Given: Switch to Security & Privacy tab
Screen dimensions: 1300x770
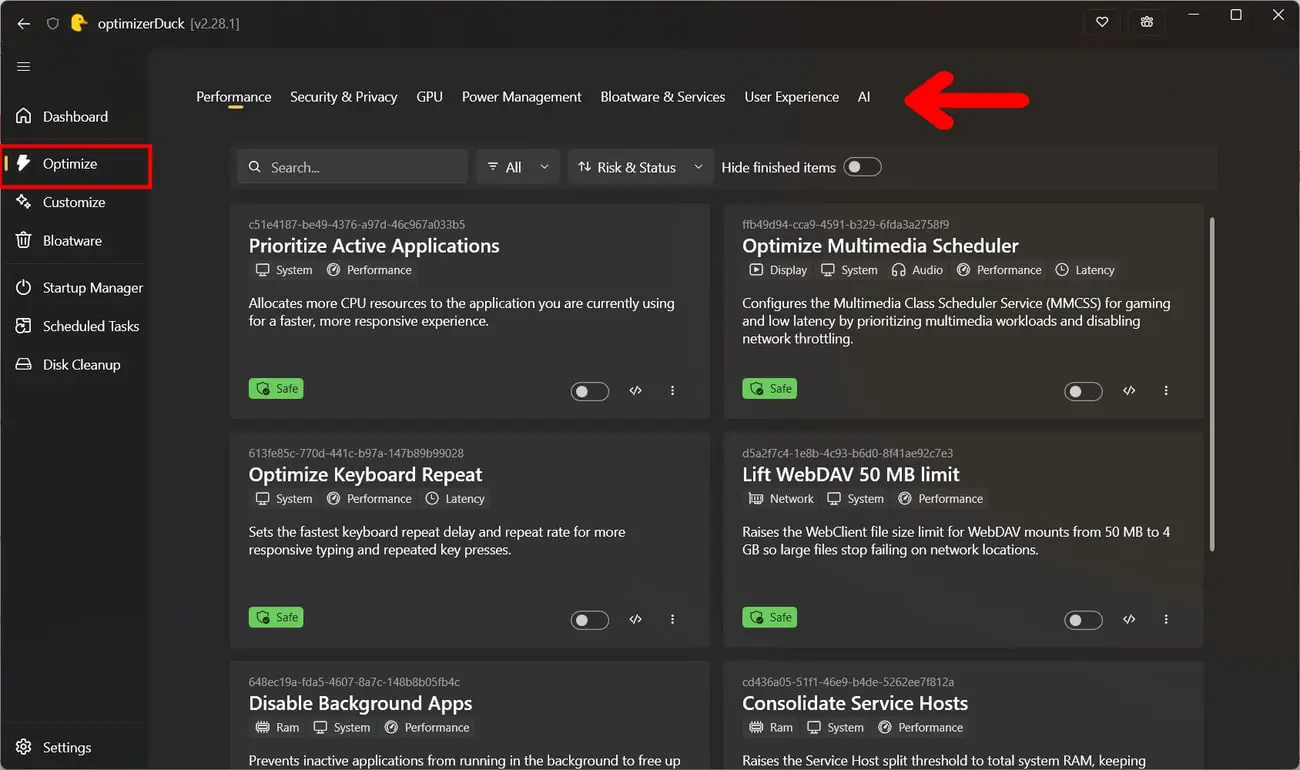Looking at the screenshot, I should (x=343, y=97).
